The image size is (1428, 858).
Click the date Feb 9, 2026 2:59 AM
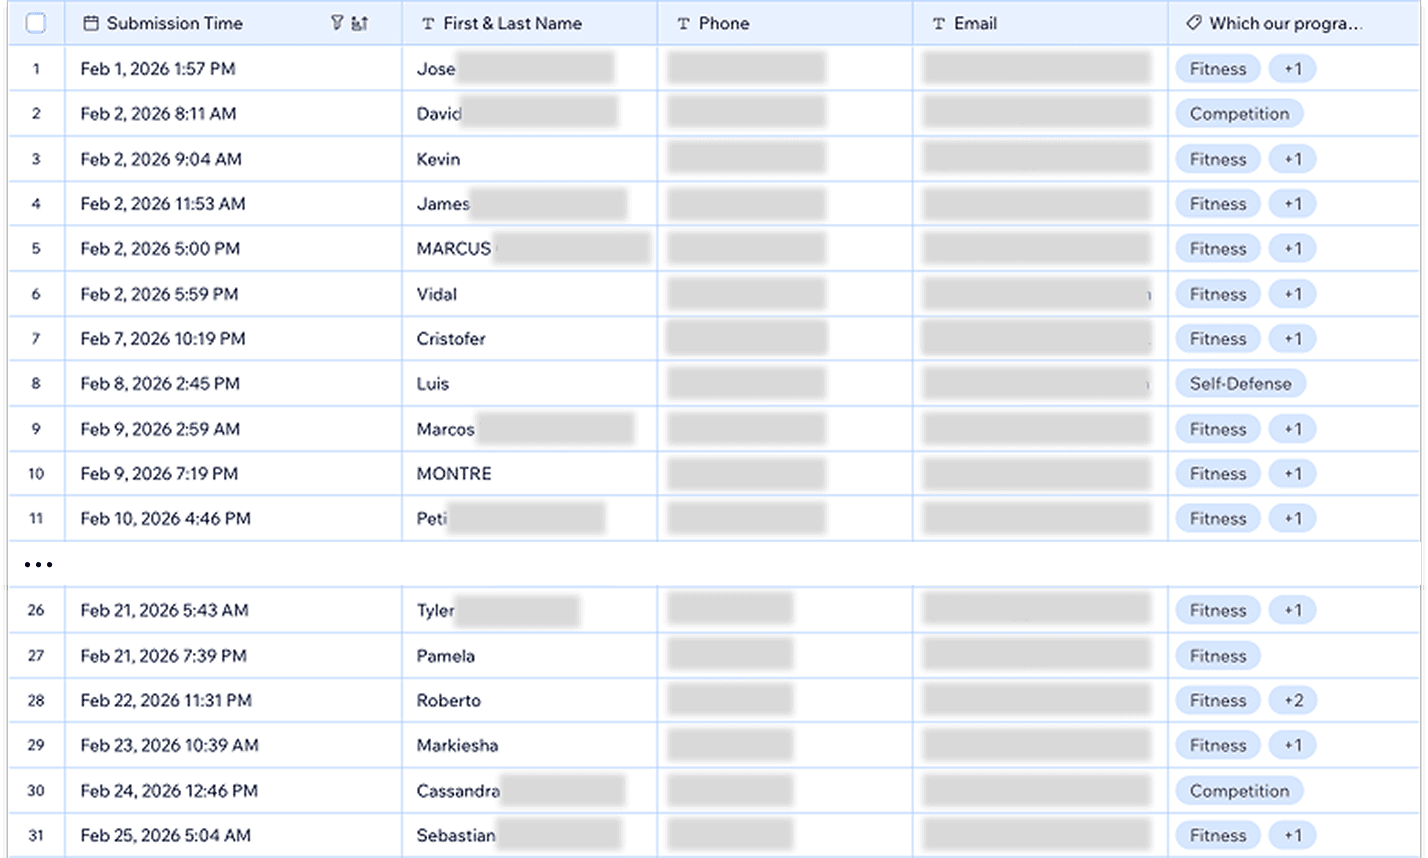160,429
